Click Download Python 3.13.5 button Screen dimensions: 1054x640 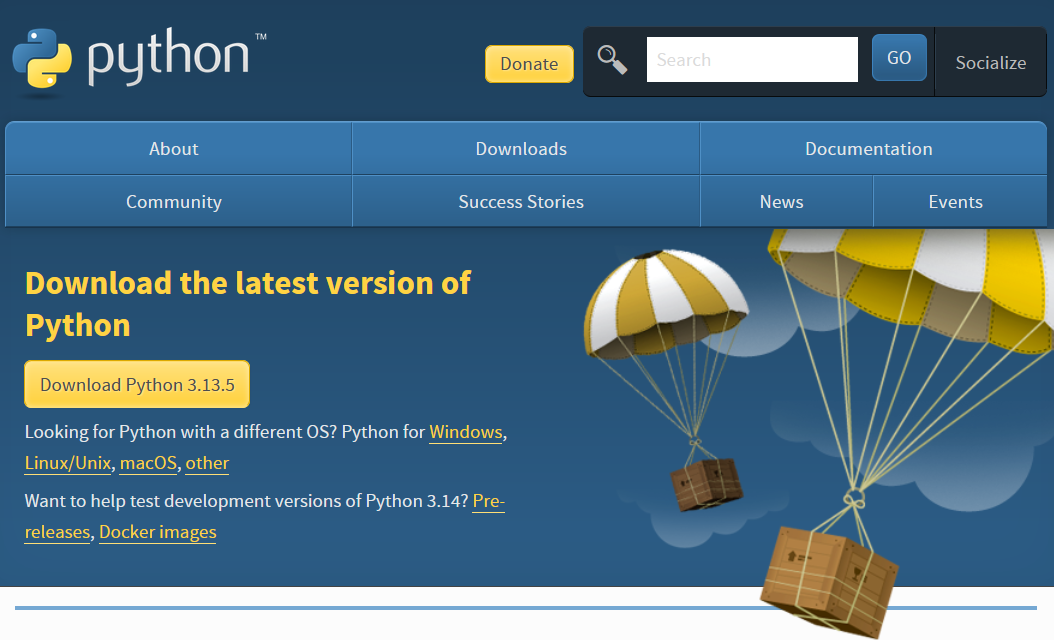pos(137,385)
